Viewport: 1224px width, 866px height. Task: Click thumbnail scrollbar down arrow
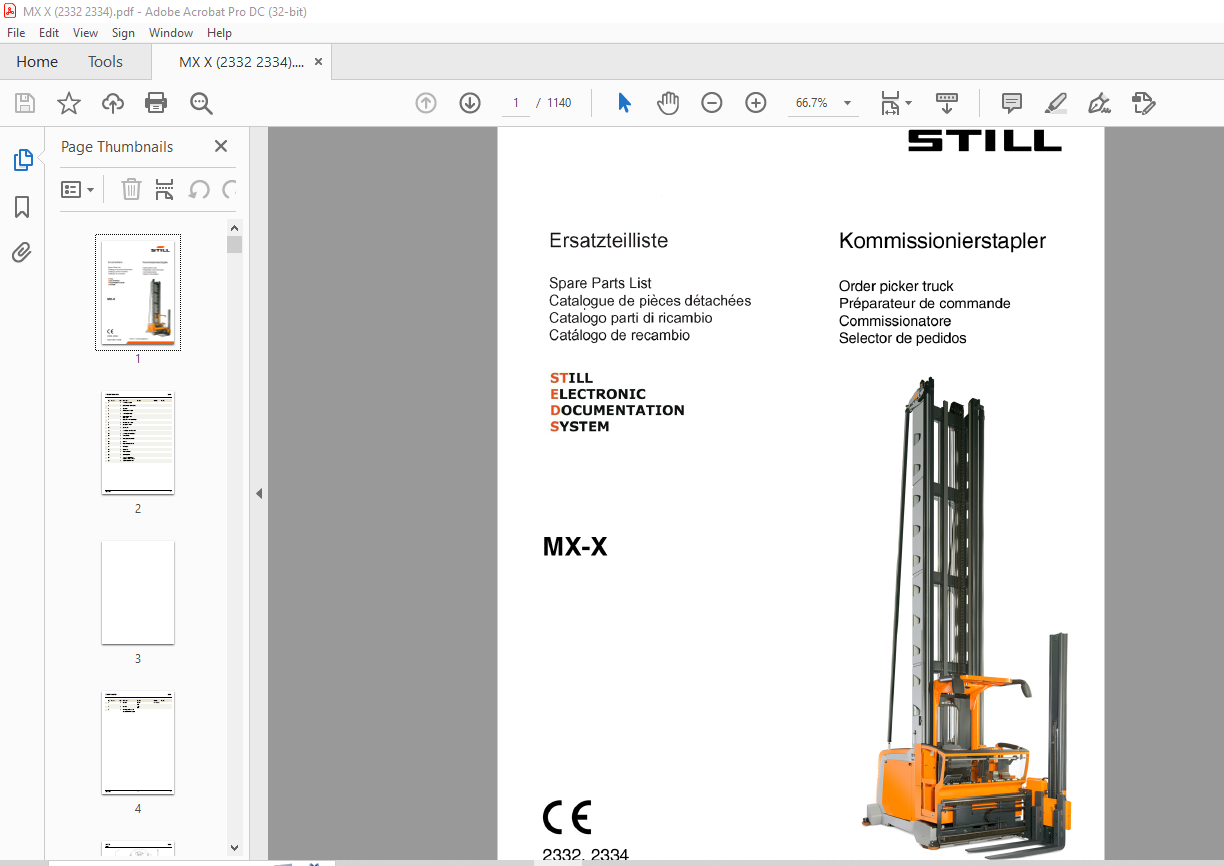[235, 847]
